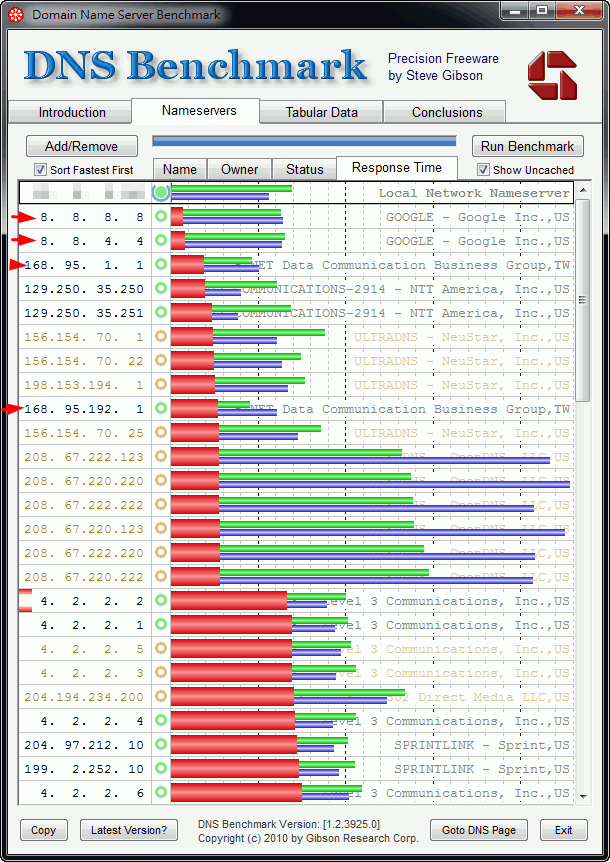Click orange status icon of 198.153.194.1
The width and height of the screenshot is (610, 862).
160,384
